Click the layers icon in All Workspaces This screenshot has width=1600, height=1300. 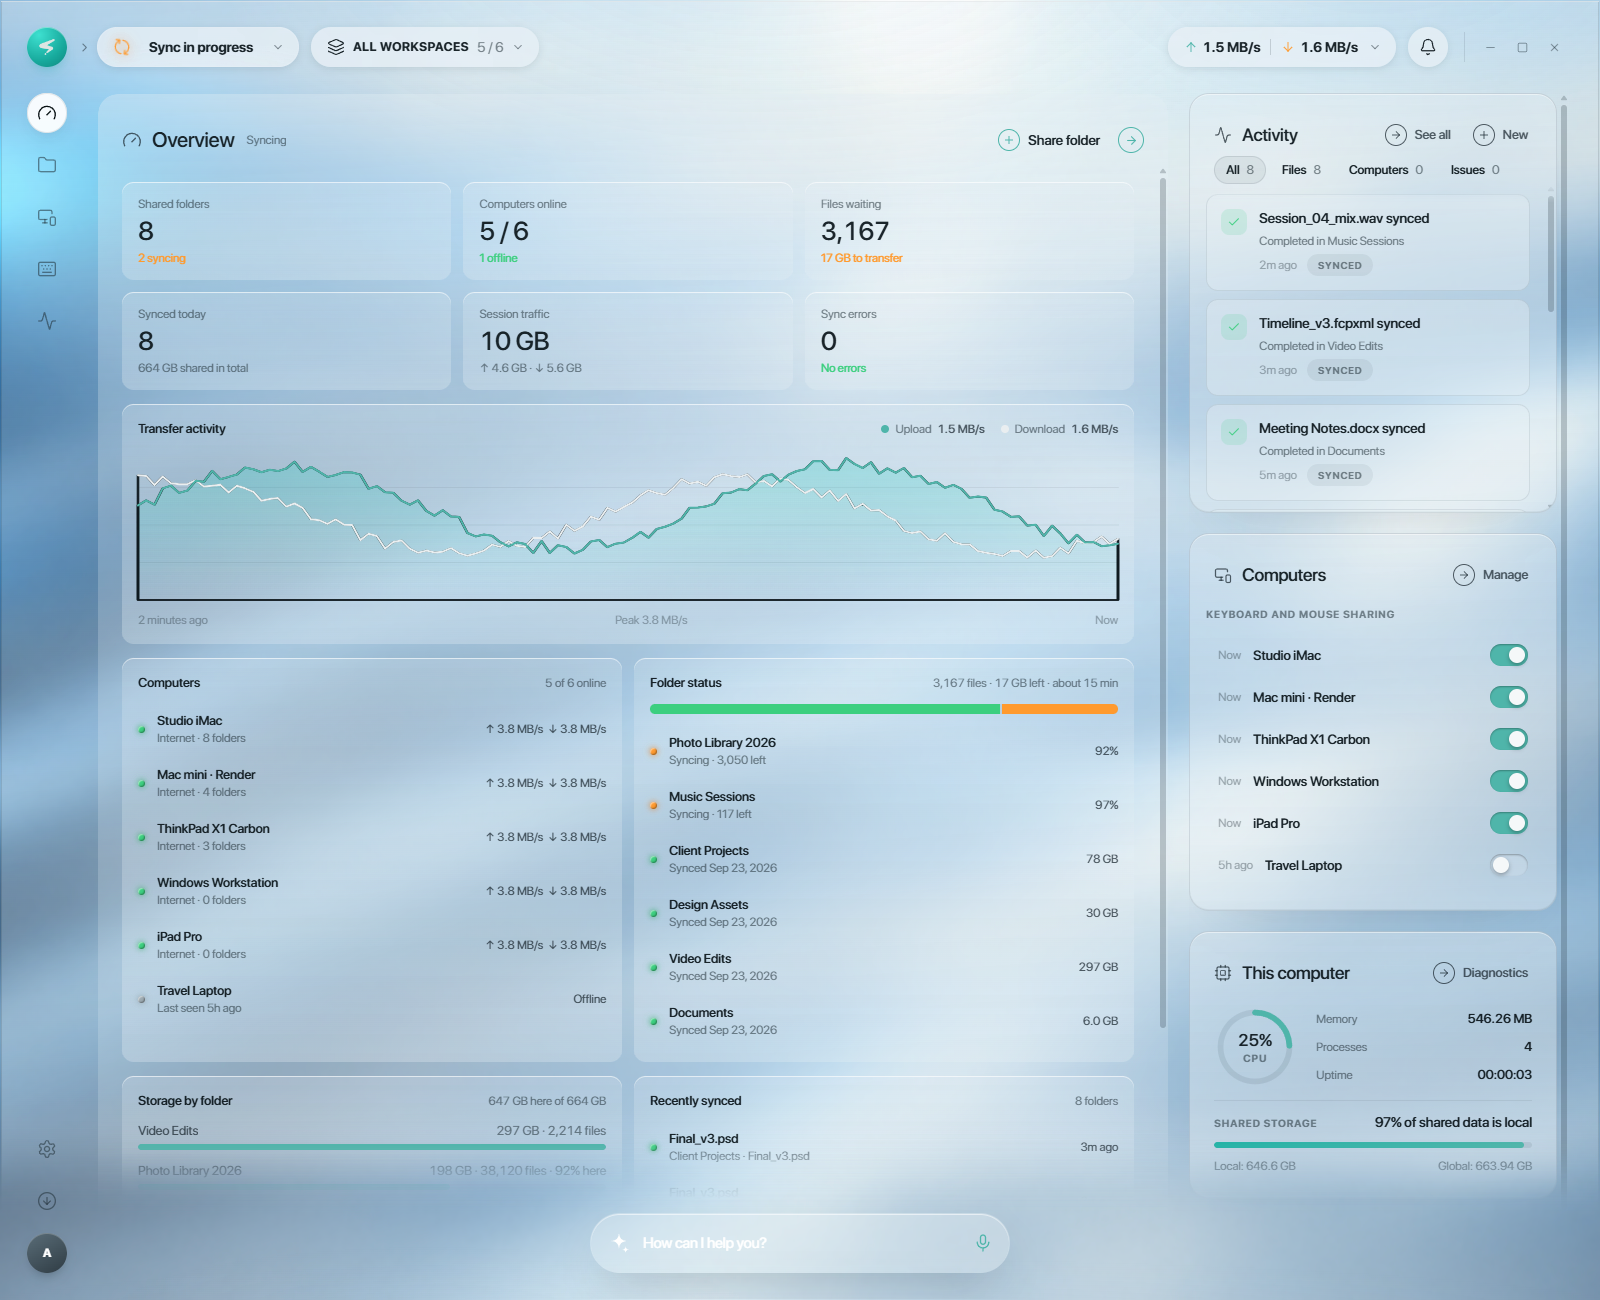[336, 47]
